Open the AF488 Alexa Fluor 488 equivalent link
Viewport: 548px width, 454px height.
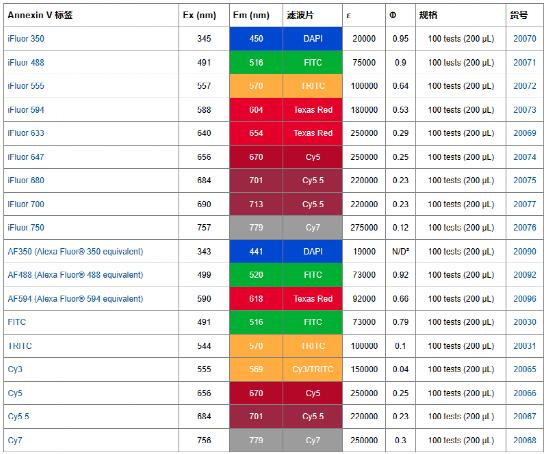pos(75,275)
